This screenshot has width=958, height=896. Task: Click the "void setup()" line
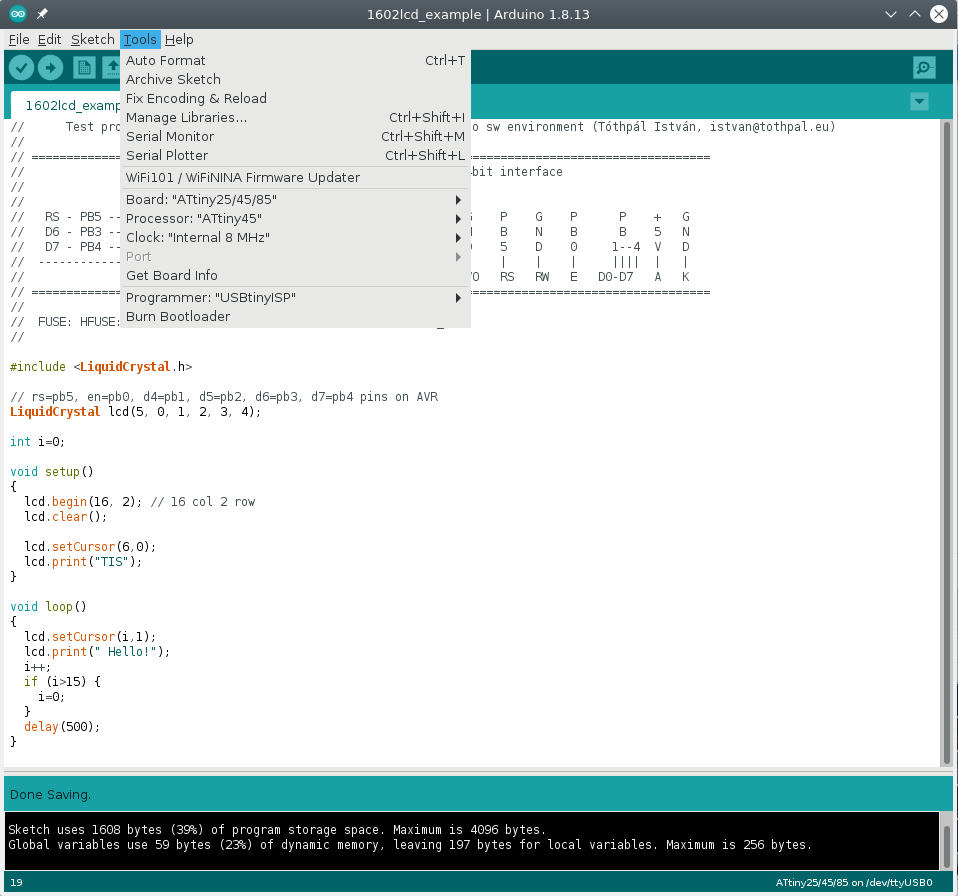pos(52,472)
